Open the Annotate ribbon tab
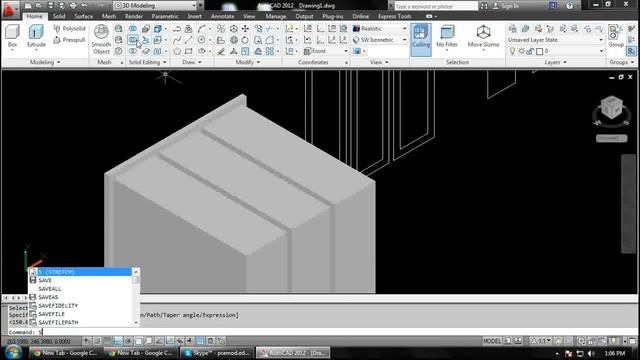 click(222, 16)
